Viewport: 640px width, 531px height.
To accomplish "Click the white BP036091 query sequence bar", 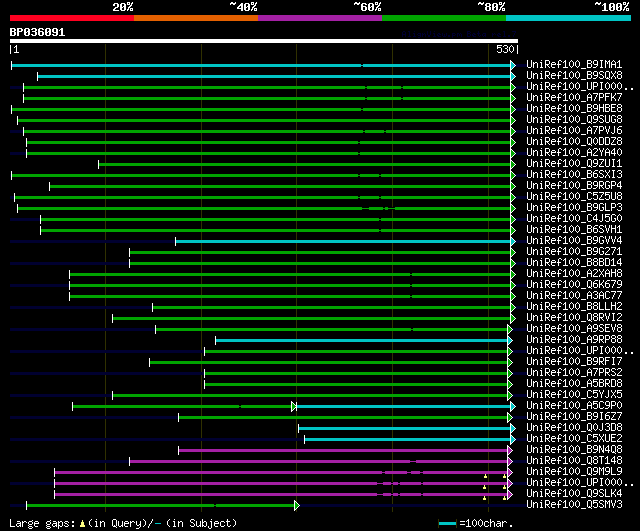I will tap(264, 41).
